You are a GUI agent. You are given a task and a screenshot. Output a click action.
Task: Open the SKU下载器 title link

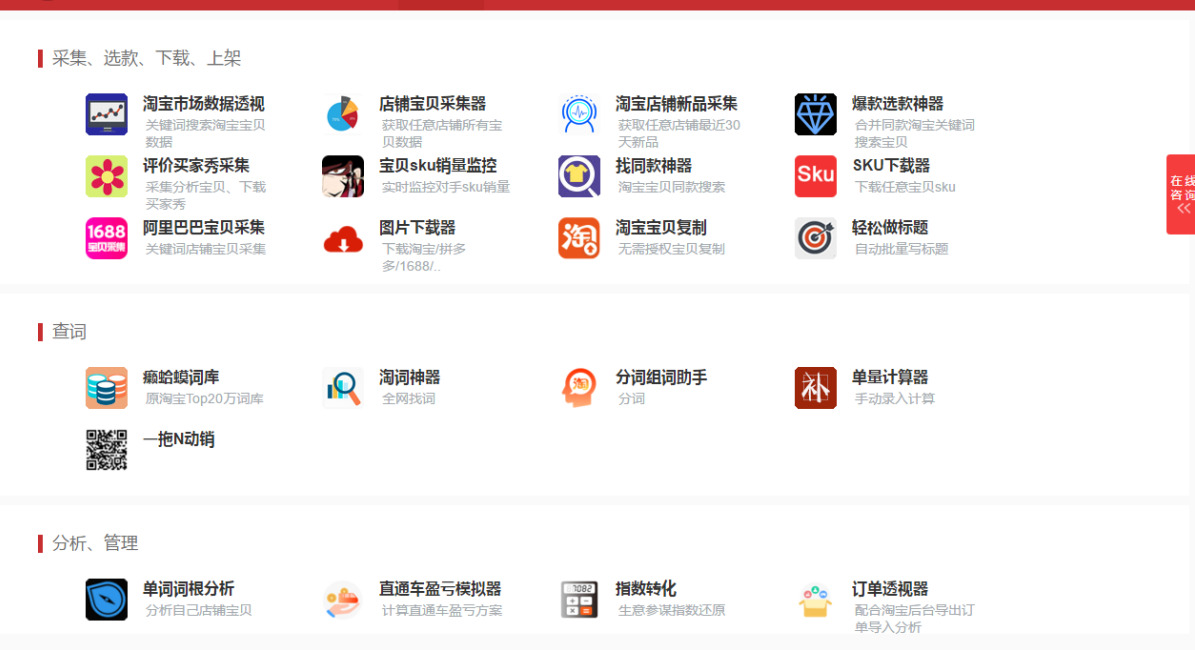point(891,165)
